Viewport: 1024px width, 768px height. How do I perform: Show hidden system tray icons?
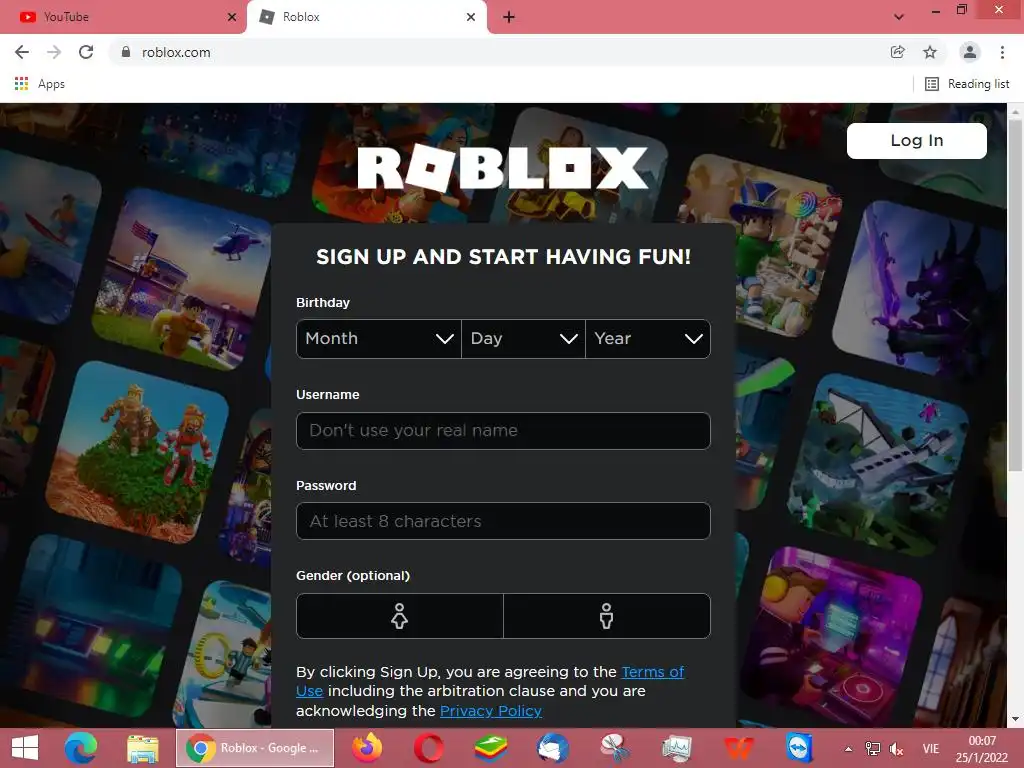click(848, 749)
